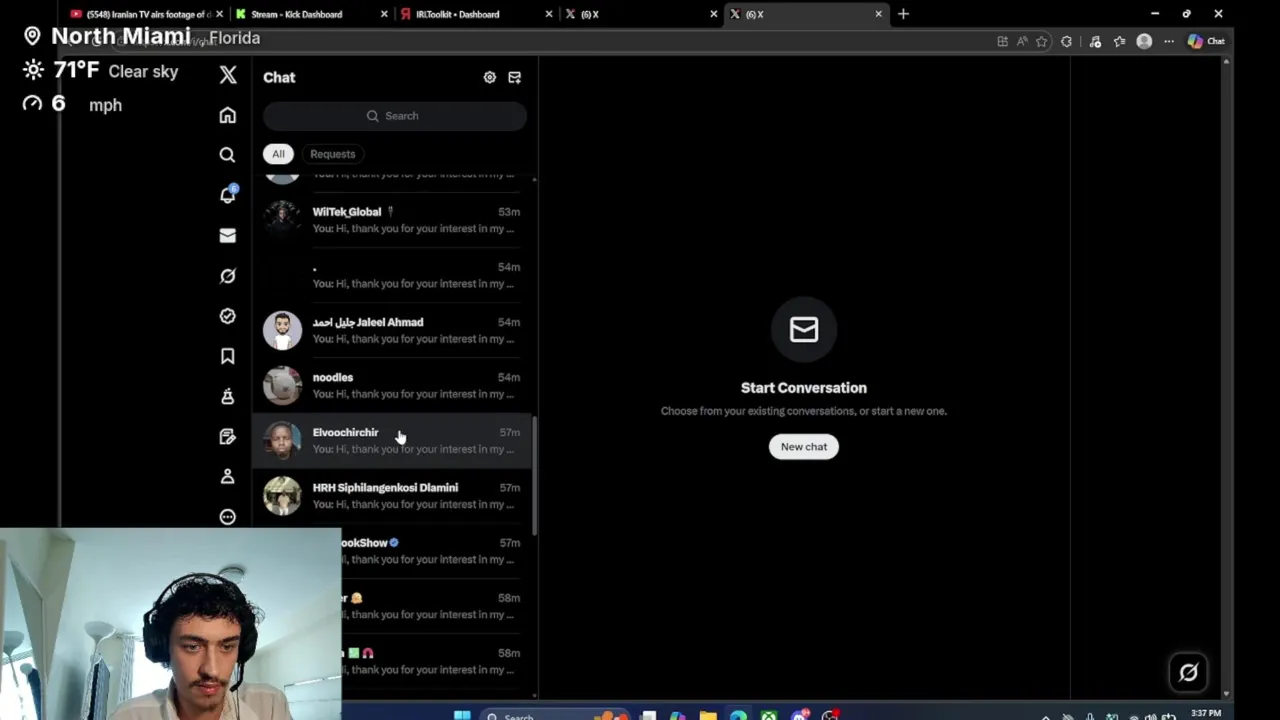Open browser profile avatar icon
The width and height of the screenshot is (1280, 720).
tap(1144, 41)
